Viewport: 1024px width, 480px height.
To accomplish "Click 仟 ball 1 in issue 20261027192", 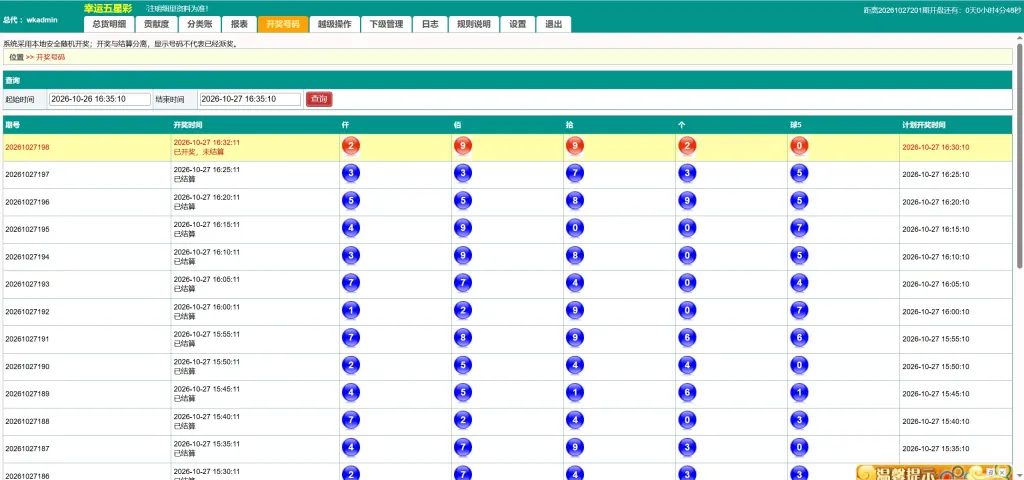I will [x=351, y=311].
